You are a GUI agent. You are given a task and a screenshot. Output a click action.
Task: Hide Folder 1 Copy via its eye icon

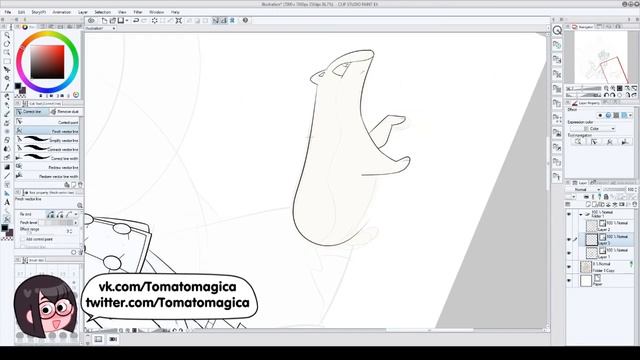point(569,267)
